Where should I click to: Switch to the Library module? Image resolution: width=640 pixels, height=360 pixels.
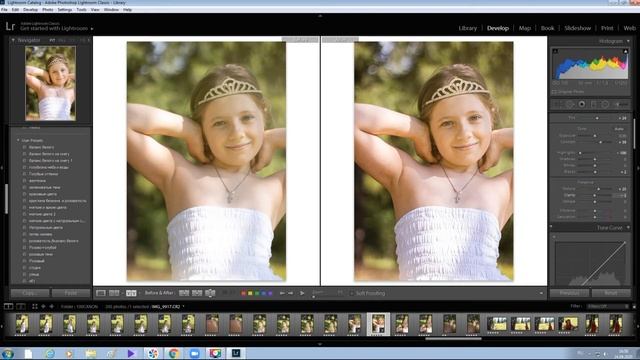[468, 28]
